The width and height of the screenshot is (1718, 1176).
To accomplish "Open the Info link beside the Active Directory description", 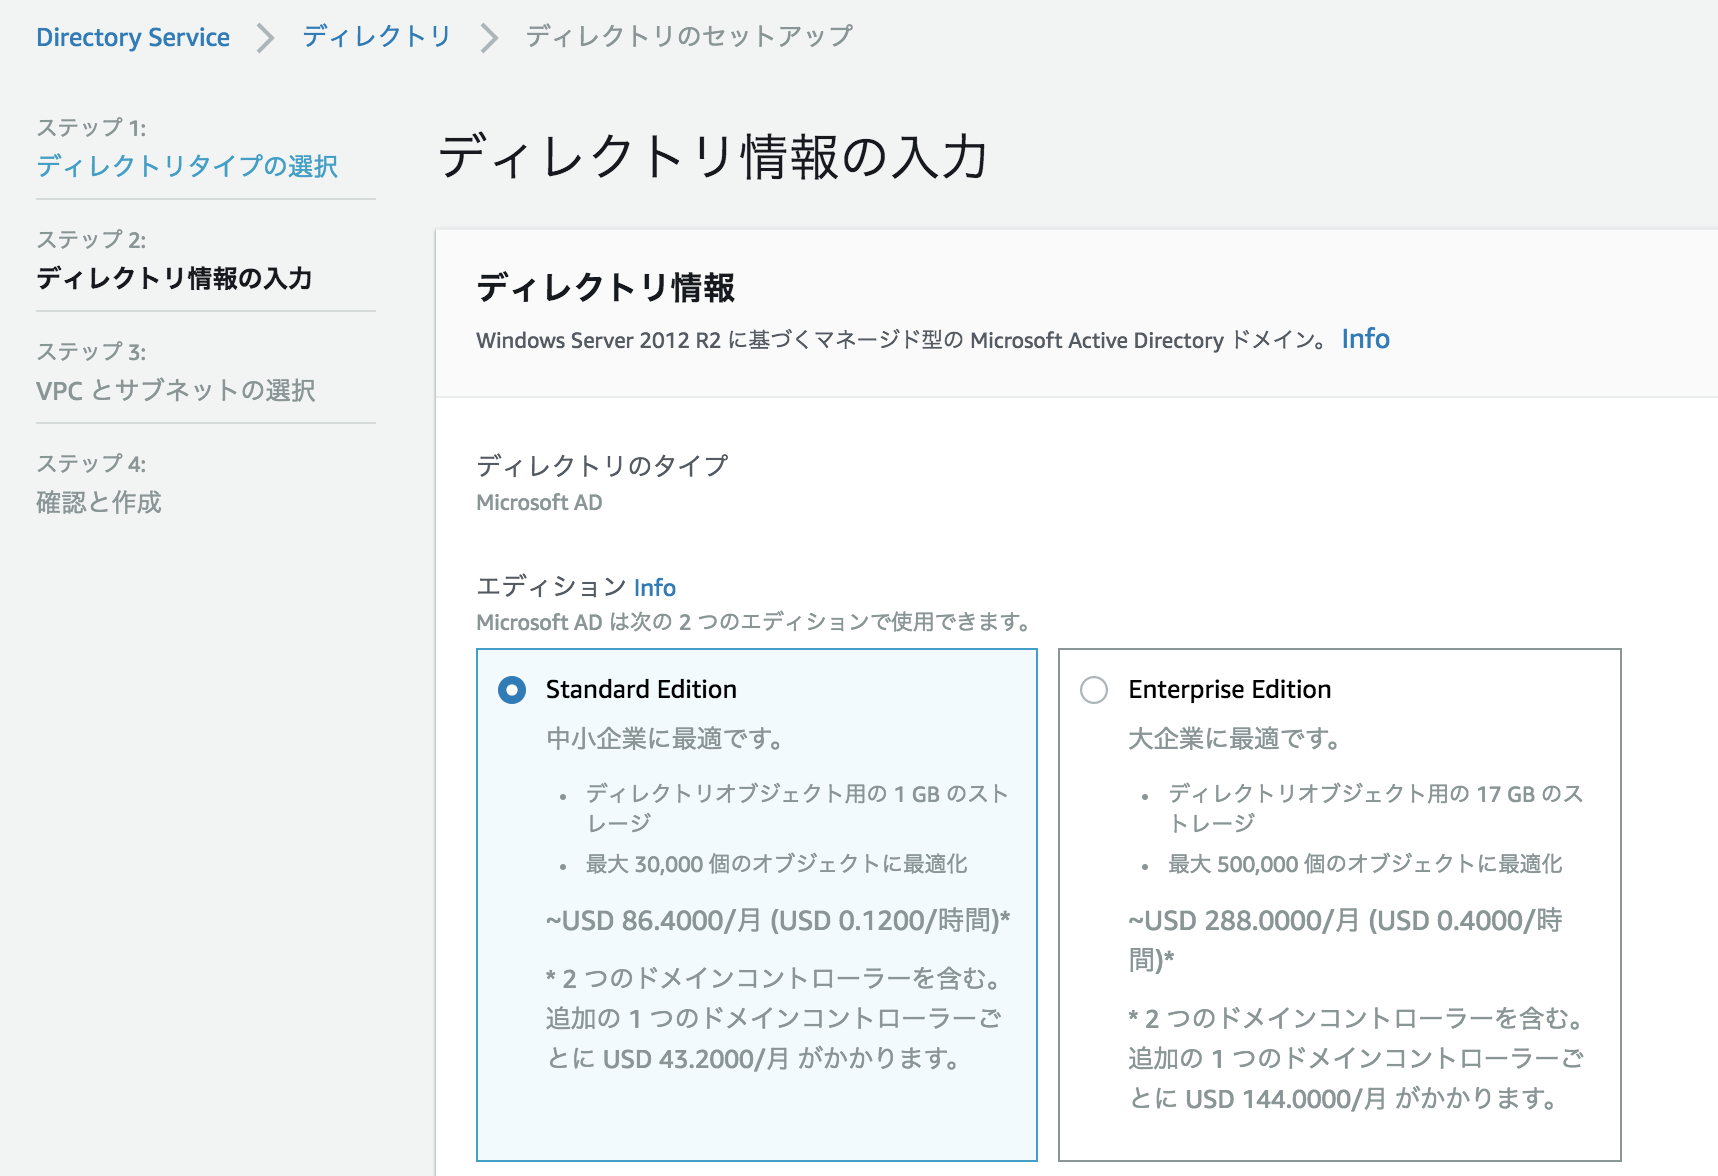I will tap(1365, 339).
